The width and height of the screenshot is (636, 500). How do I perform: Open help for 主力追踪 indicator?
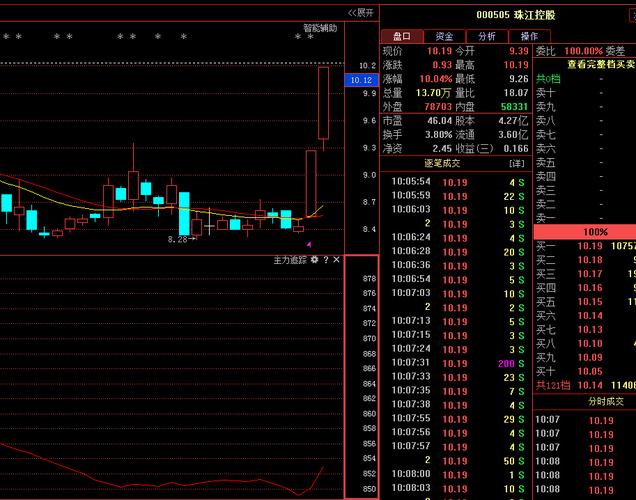click(326, 260)
